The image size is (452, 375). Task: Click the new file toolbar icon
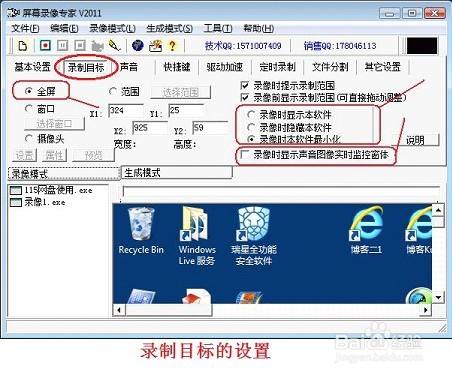tap(23, 45)
